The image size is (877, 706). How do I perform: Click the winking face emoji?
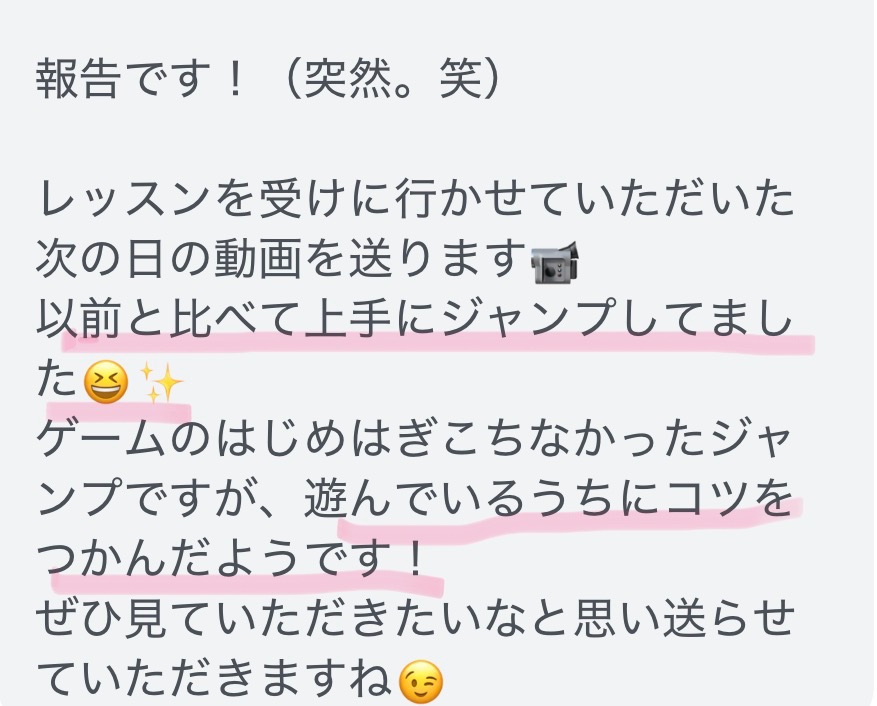tap(421, 682)
